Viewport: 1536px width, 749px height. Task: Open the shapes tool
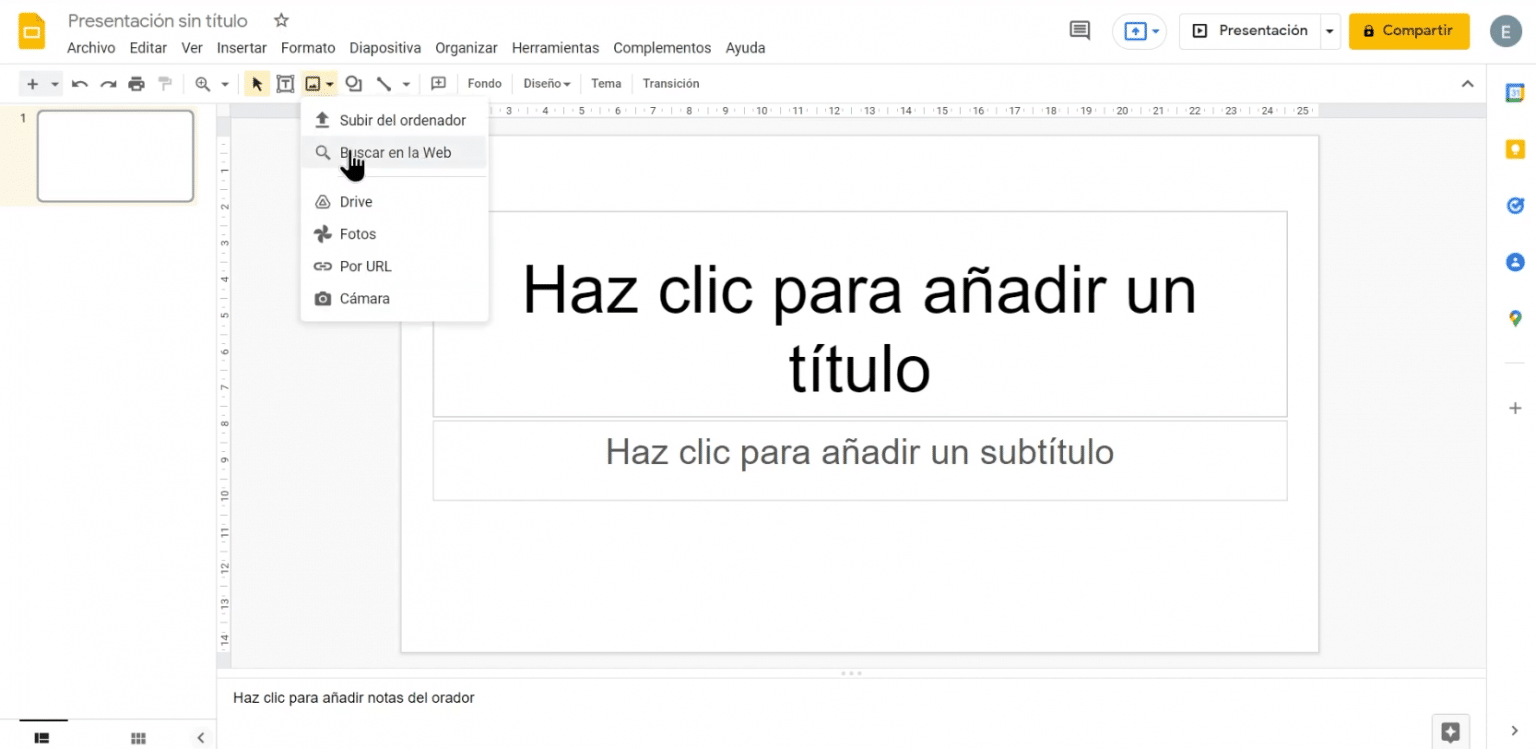353,83
